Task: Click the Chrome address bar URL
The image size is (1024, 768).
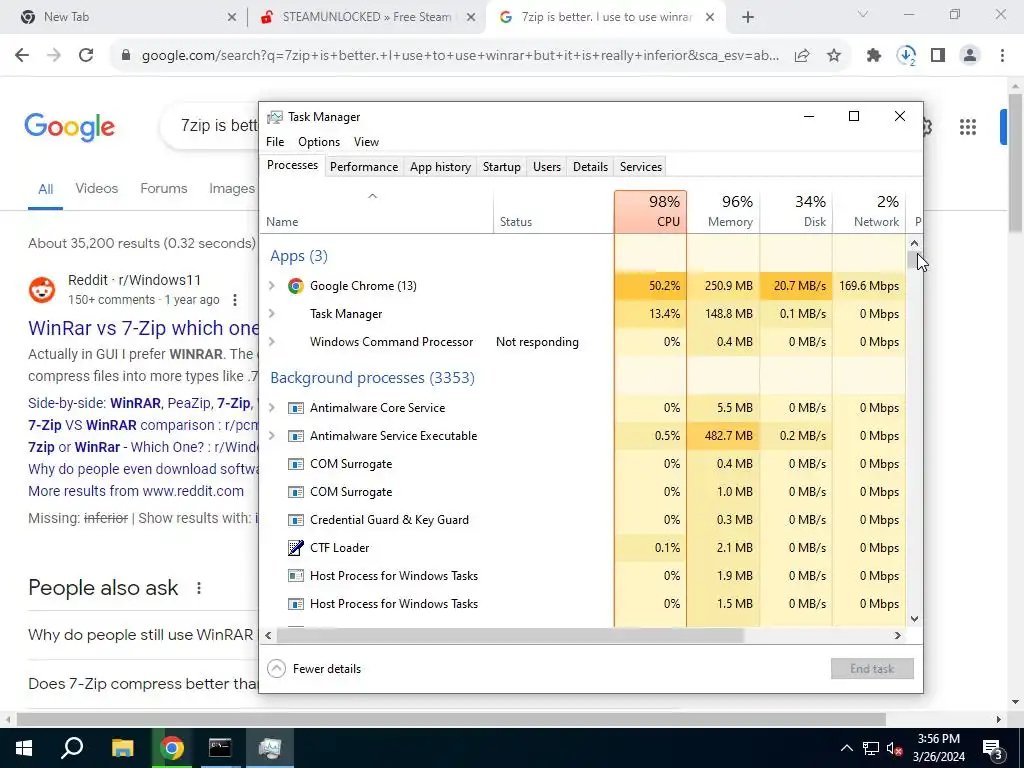Action: pos(460,56)
